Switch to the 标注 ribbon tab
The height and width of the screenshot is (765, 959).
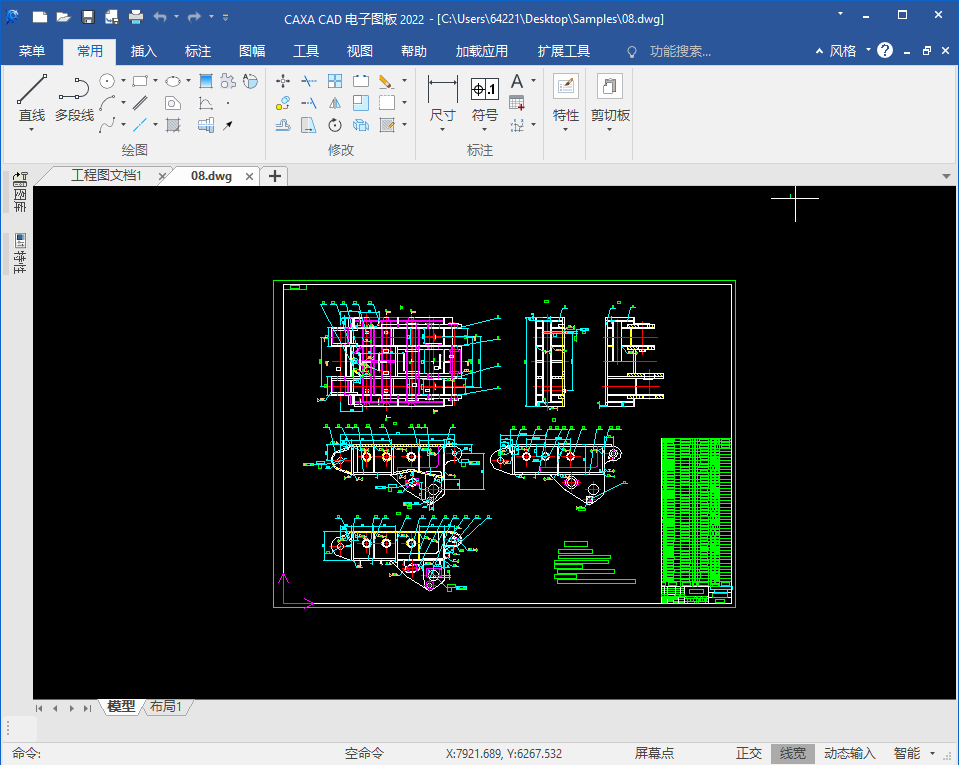click(198, 51)
